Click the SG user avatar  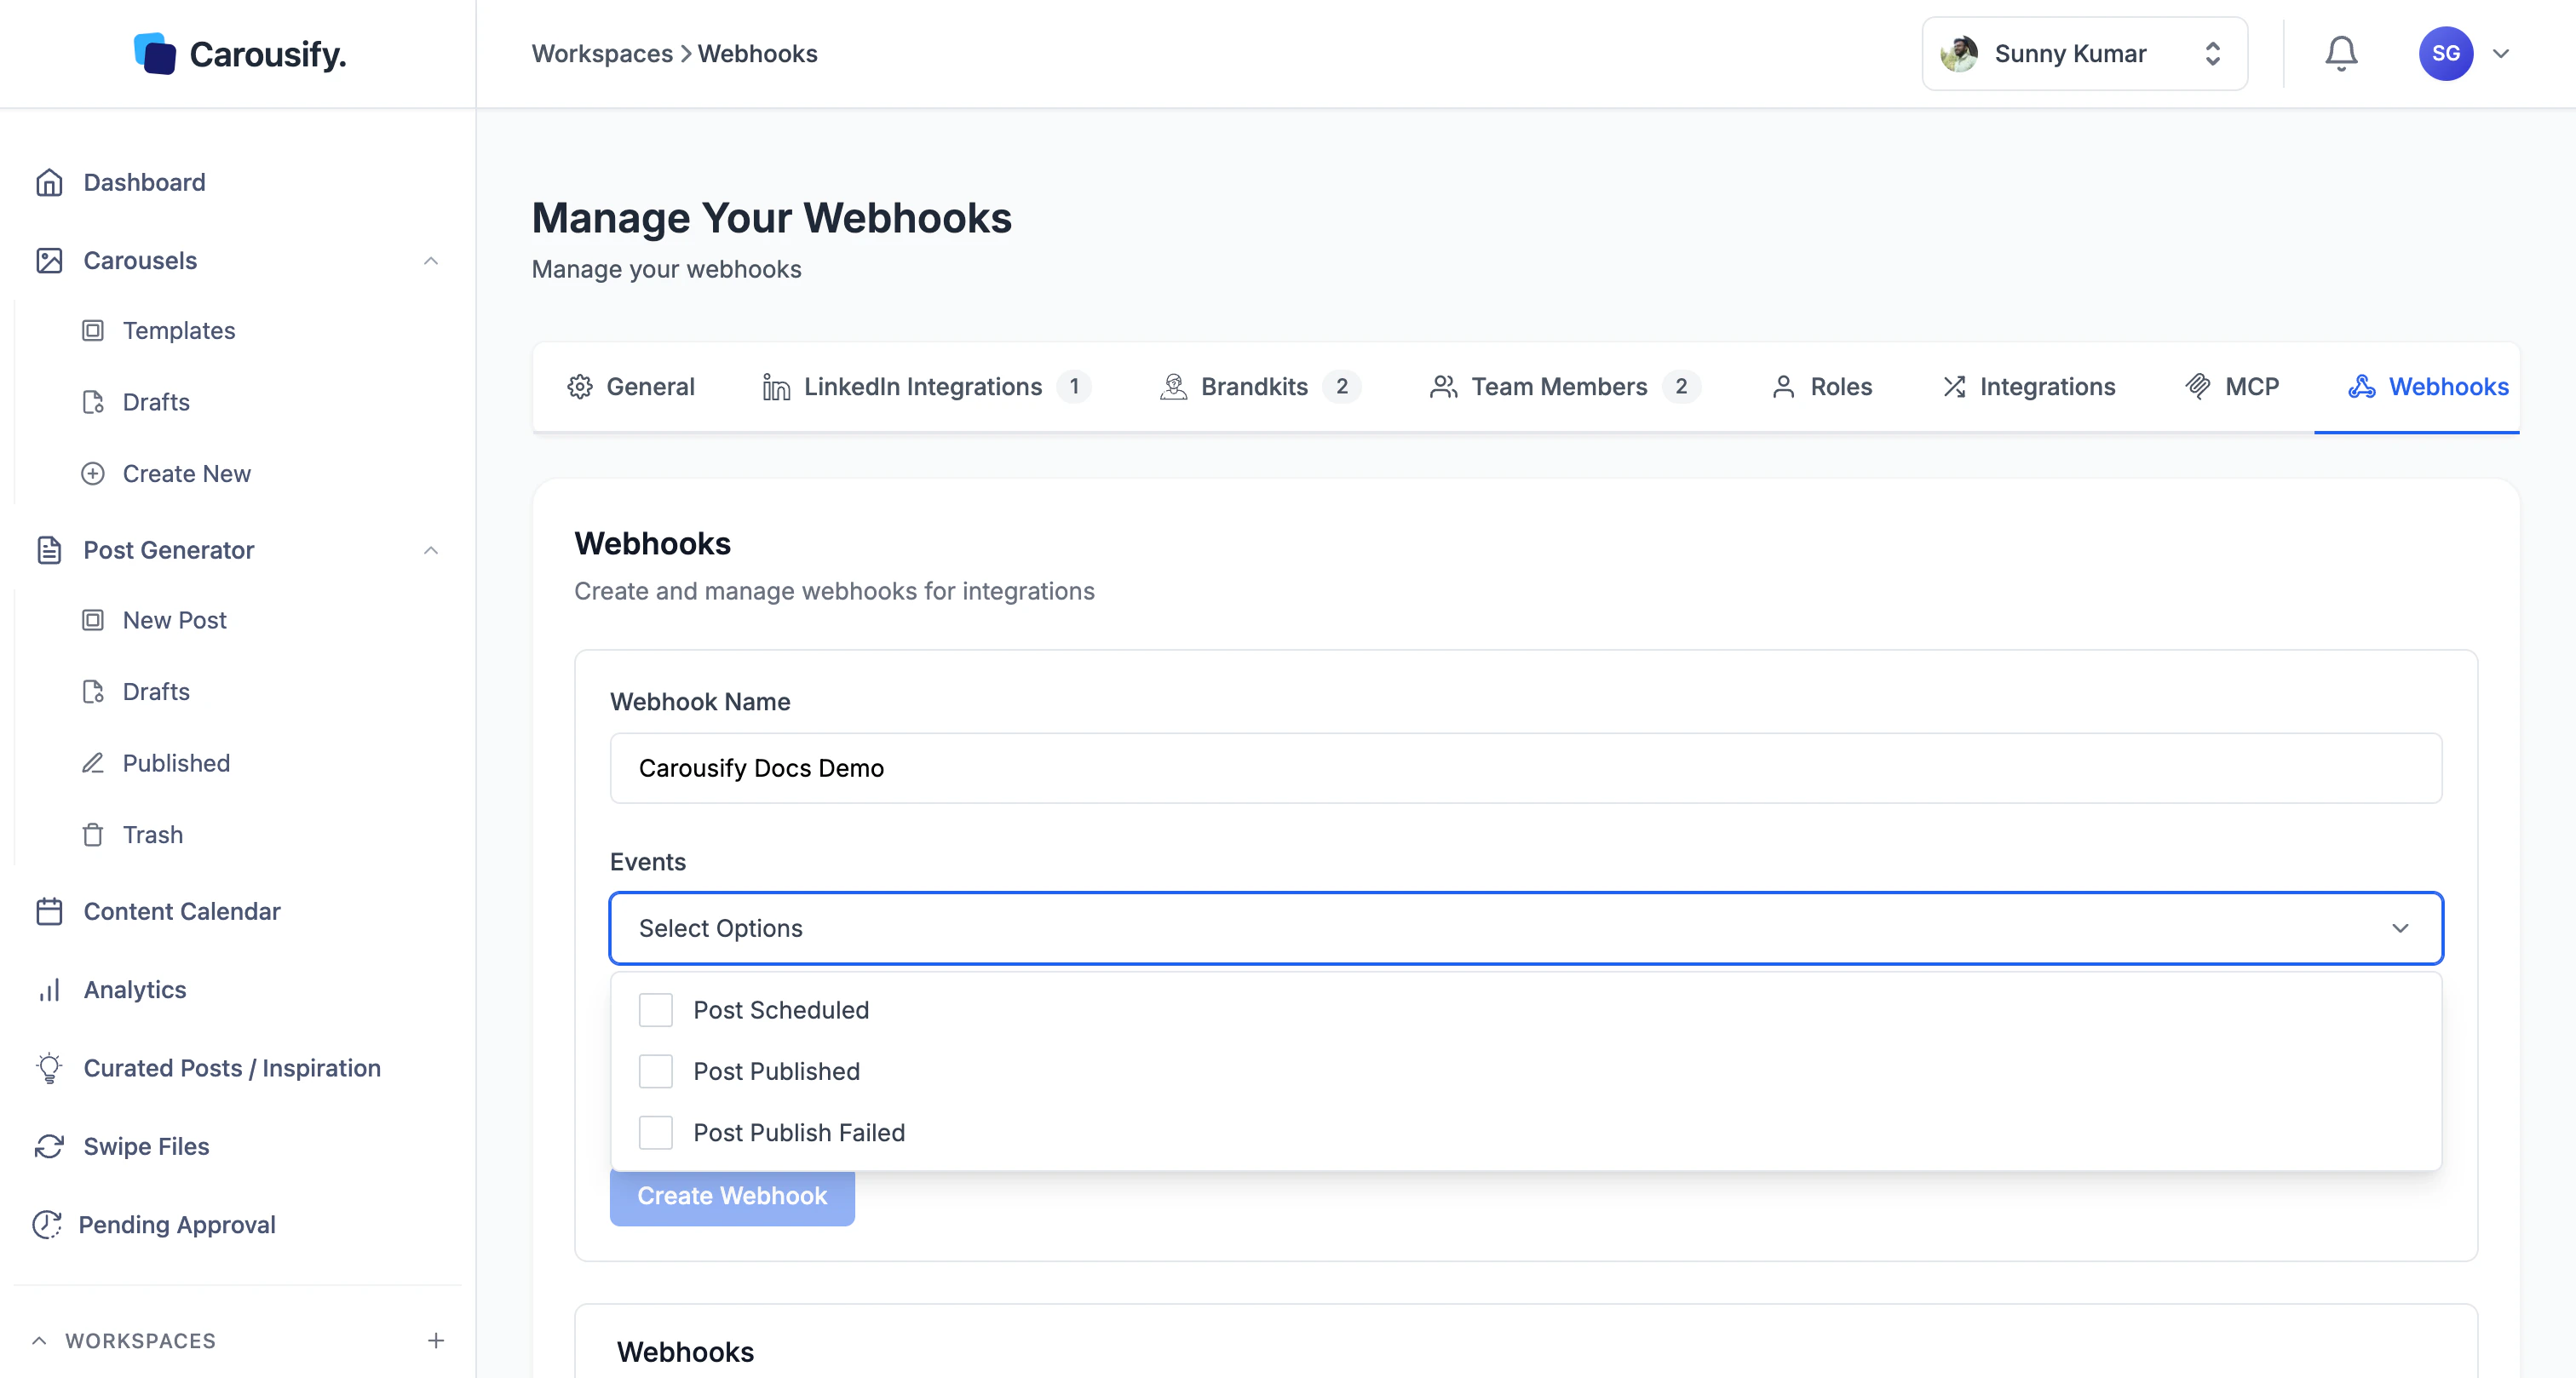click(x=2445, y=54)
